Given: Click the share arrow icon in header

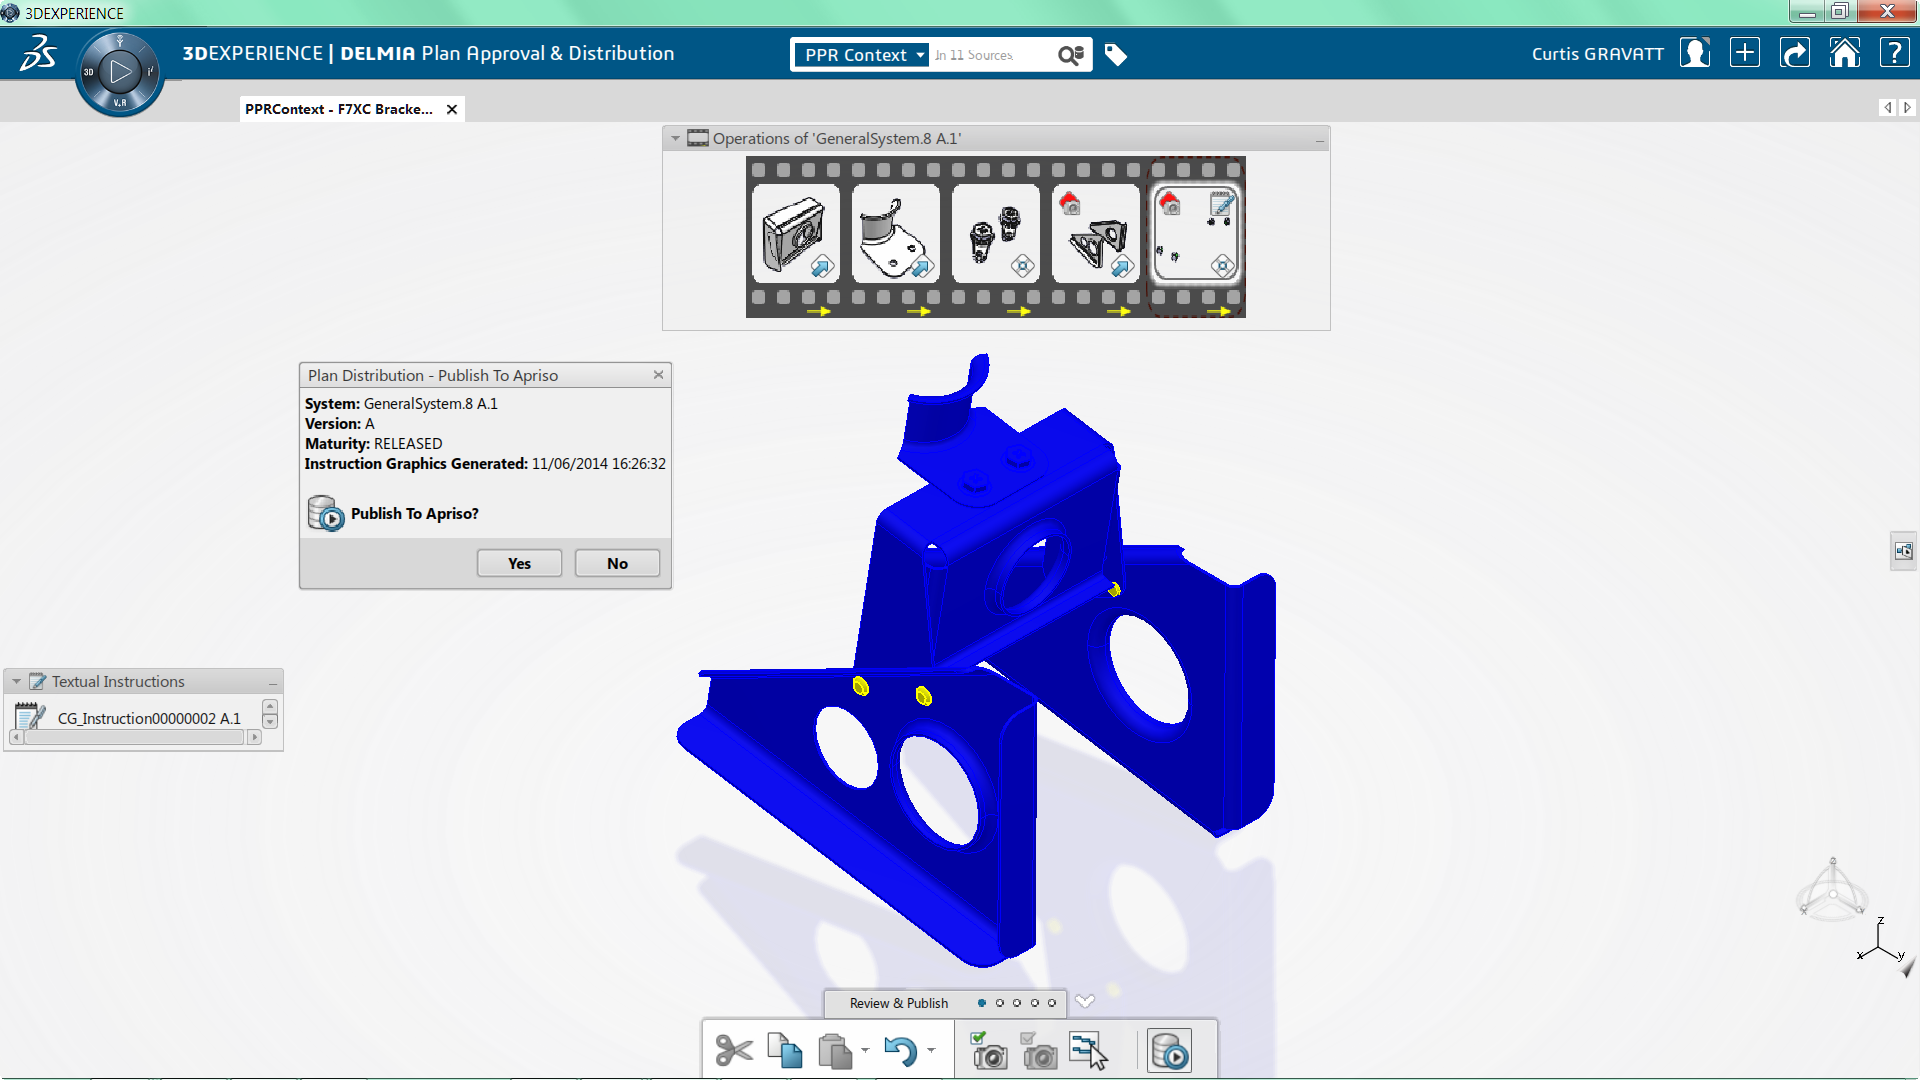Looking at the screenshot, I should [x=1795, y=53].
